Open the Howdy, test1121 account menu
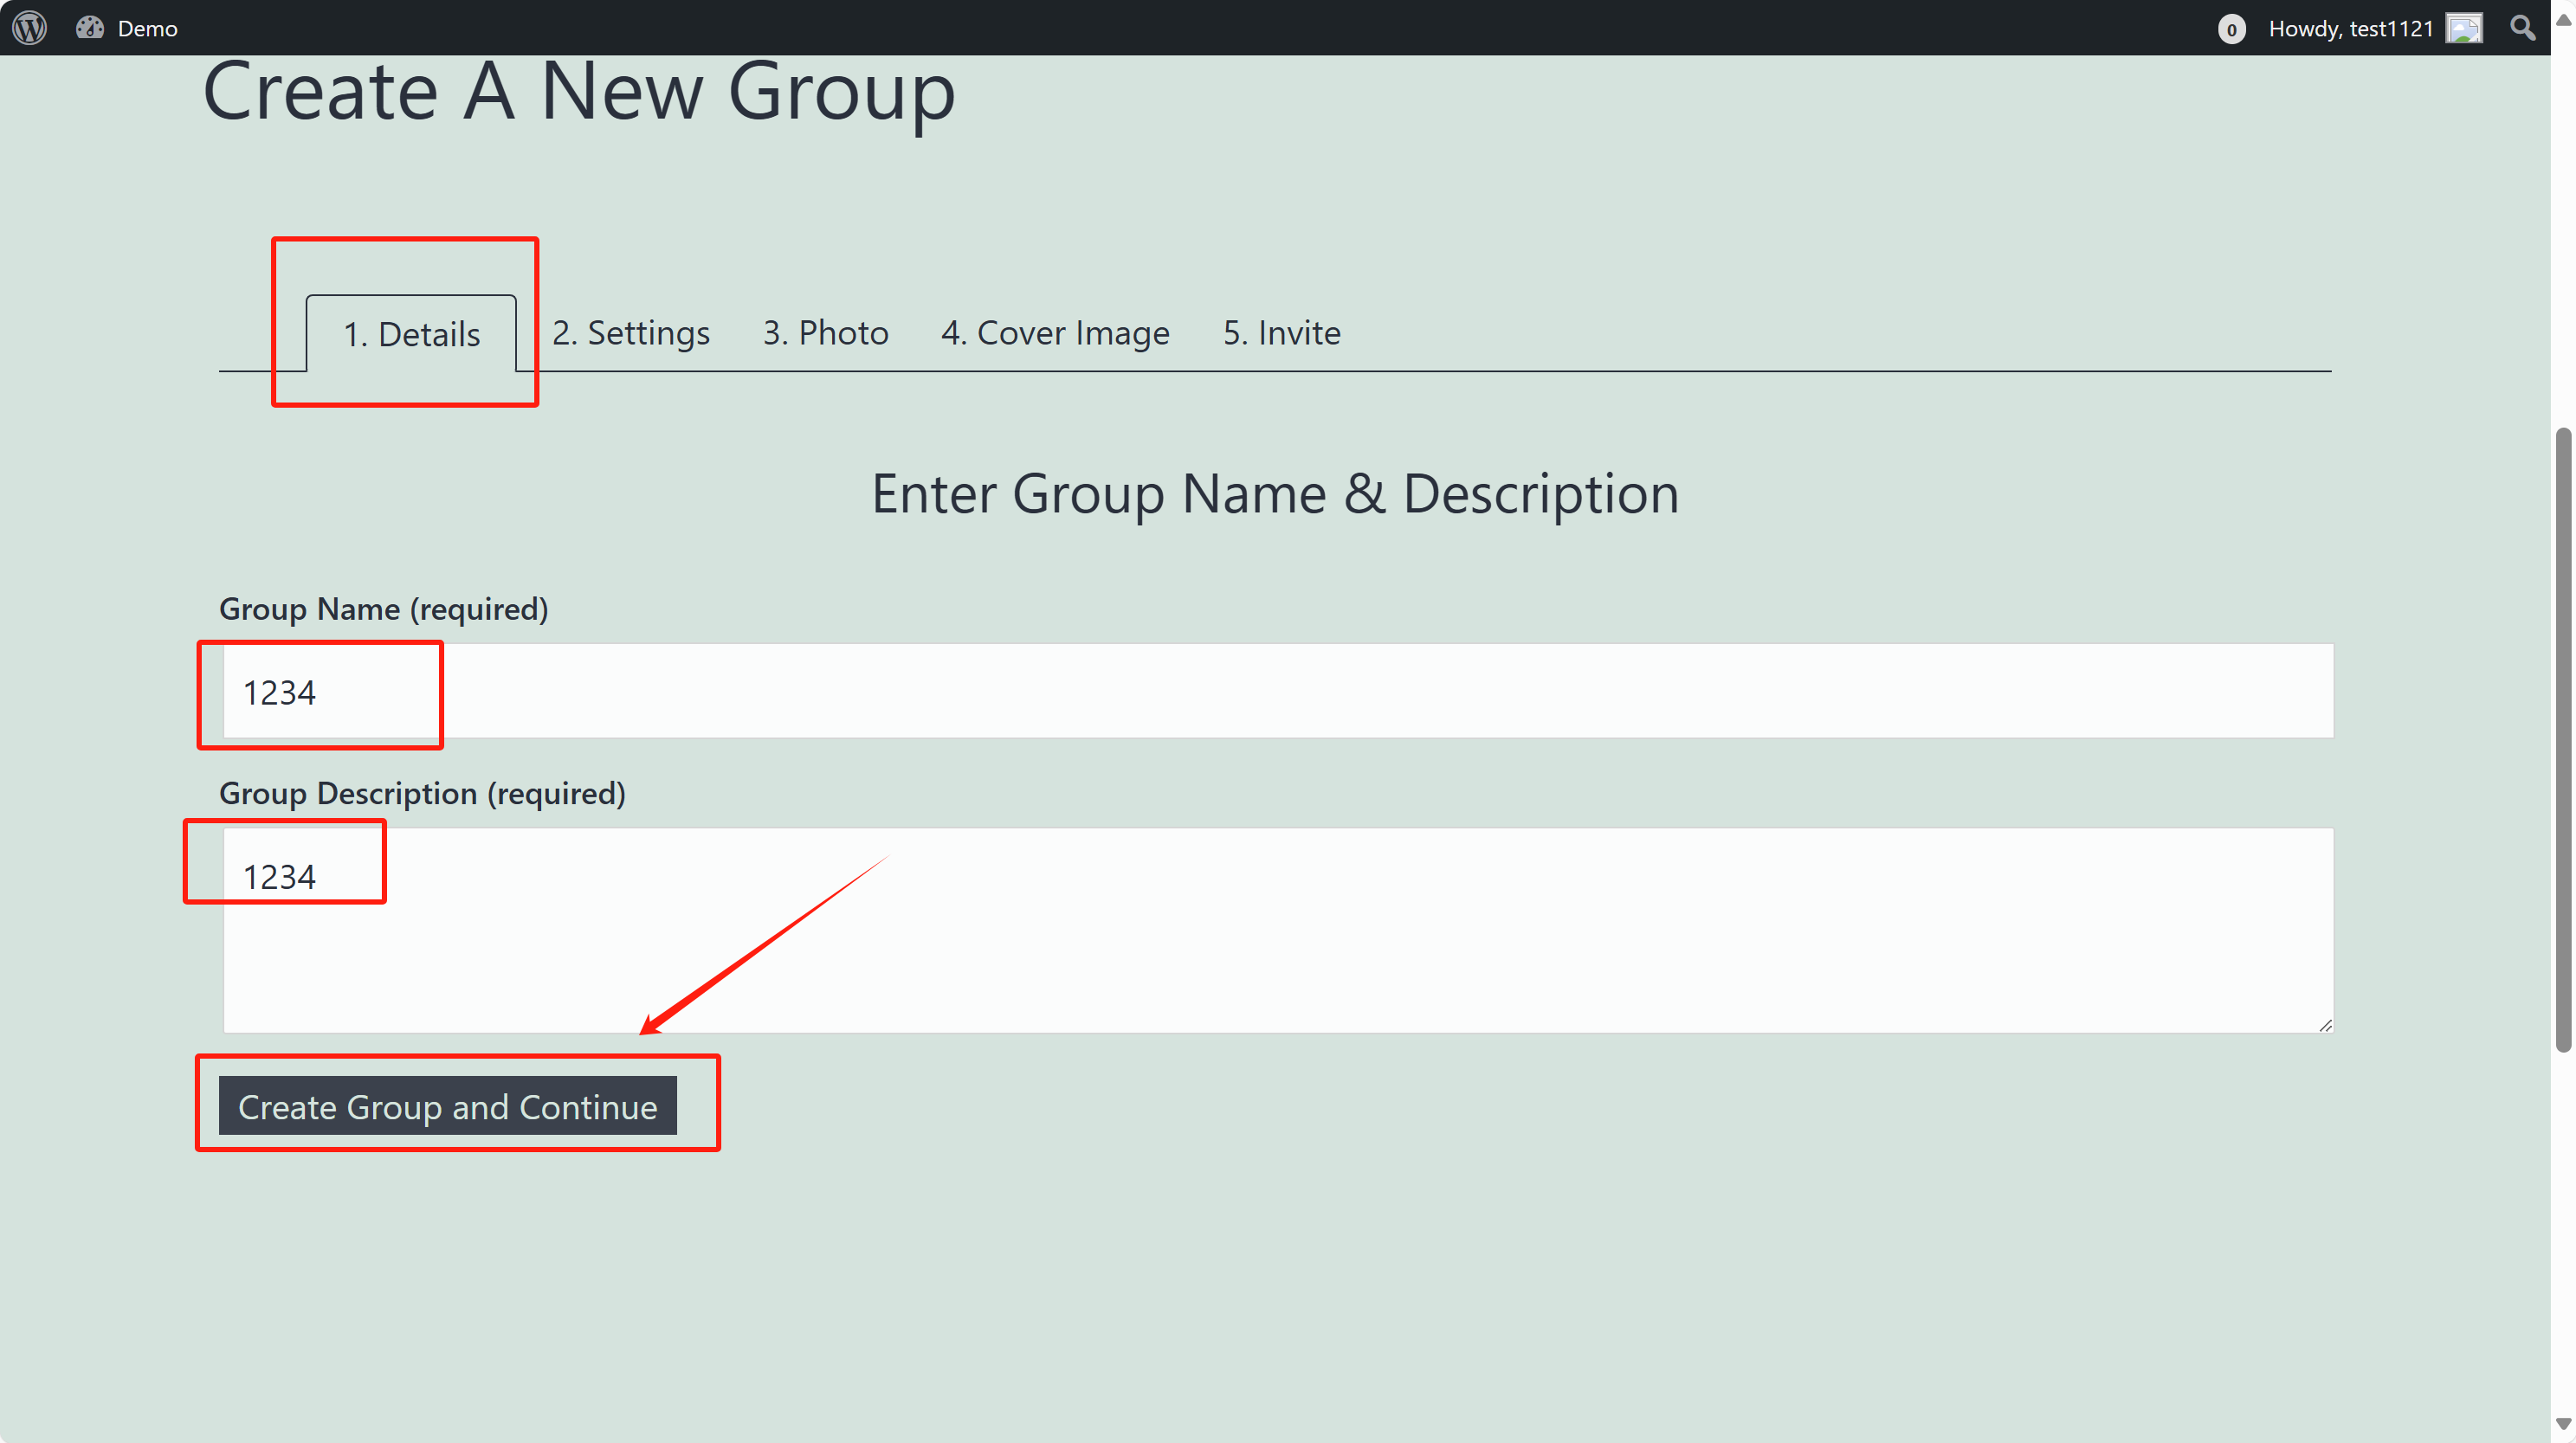 point(2349,28)
